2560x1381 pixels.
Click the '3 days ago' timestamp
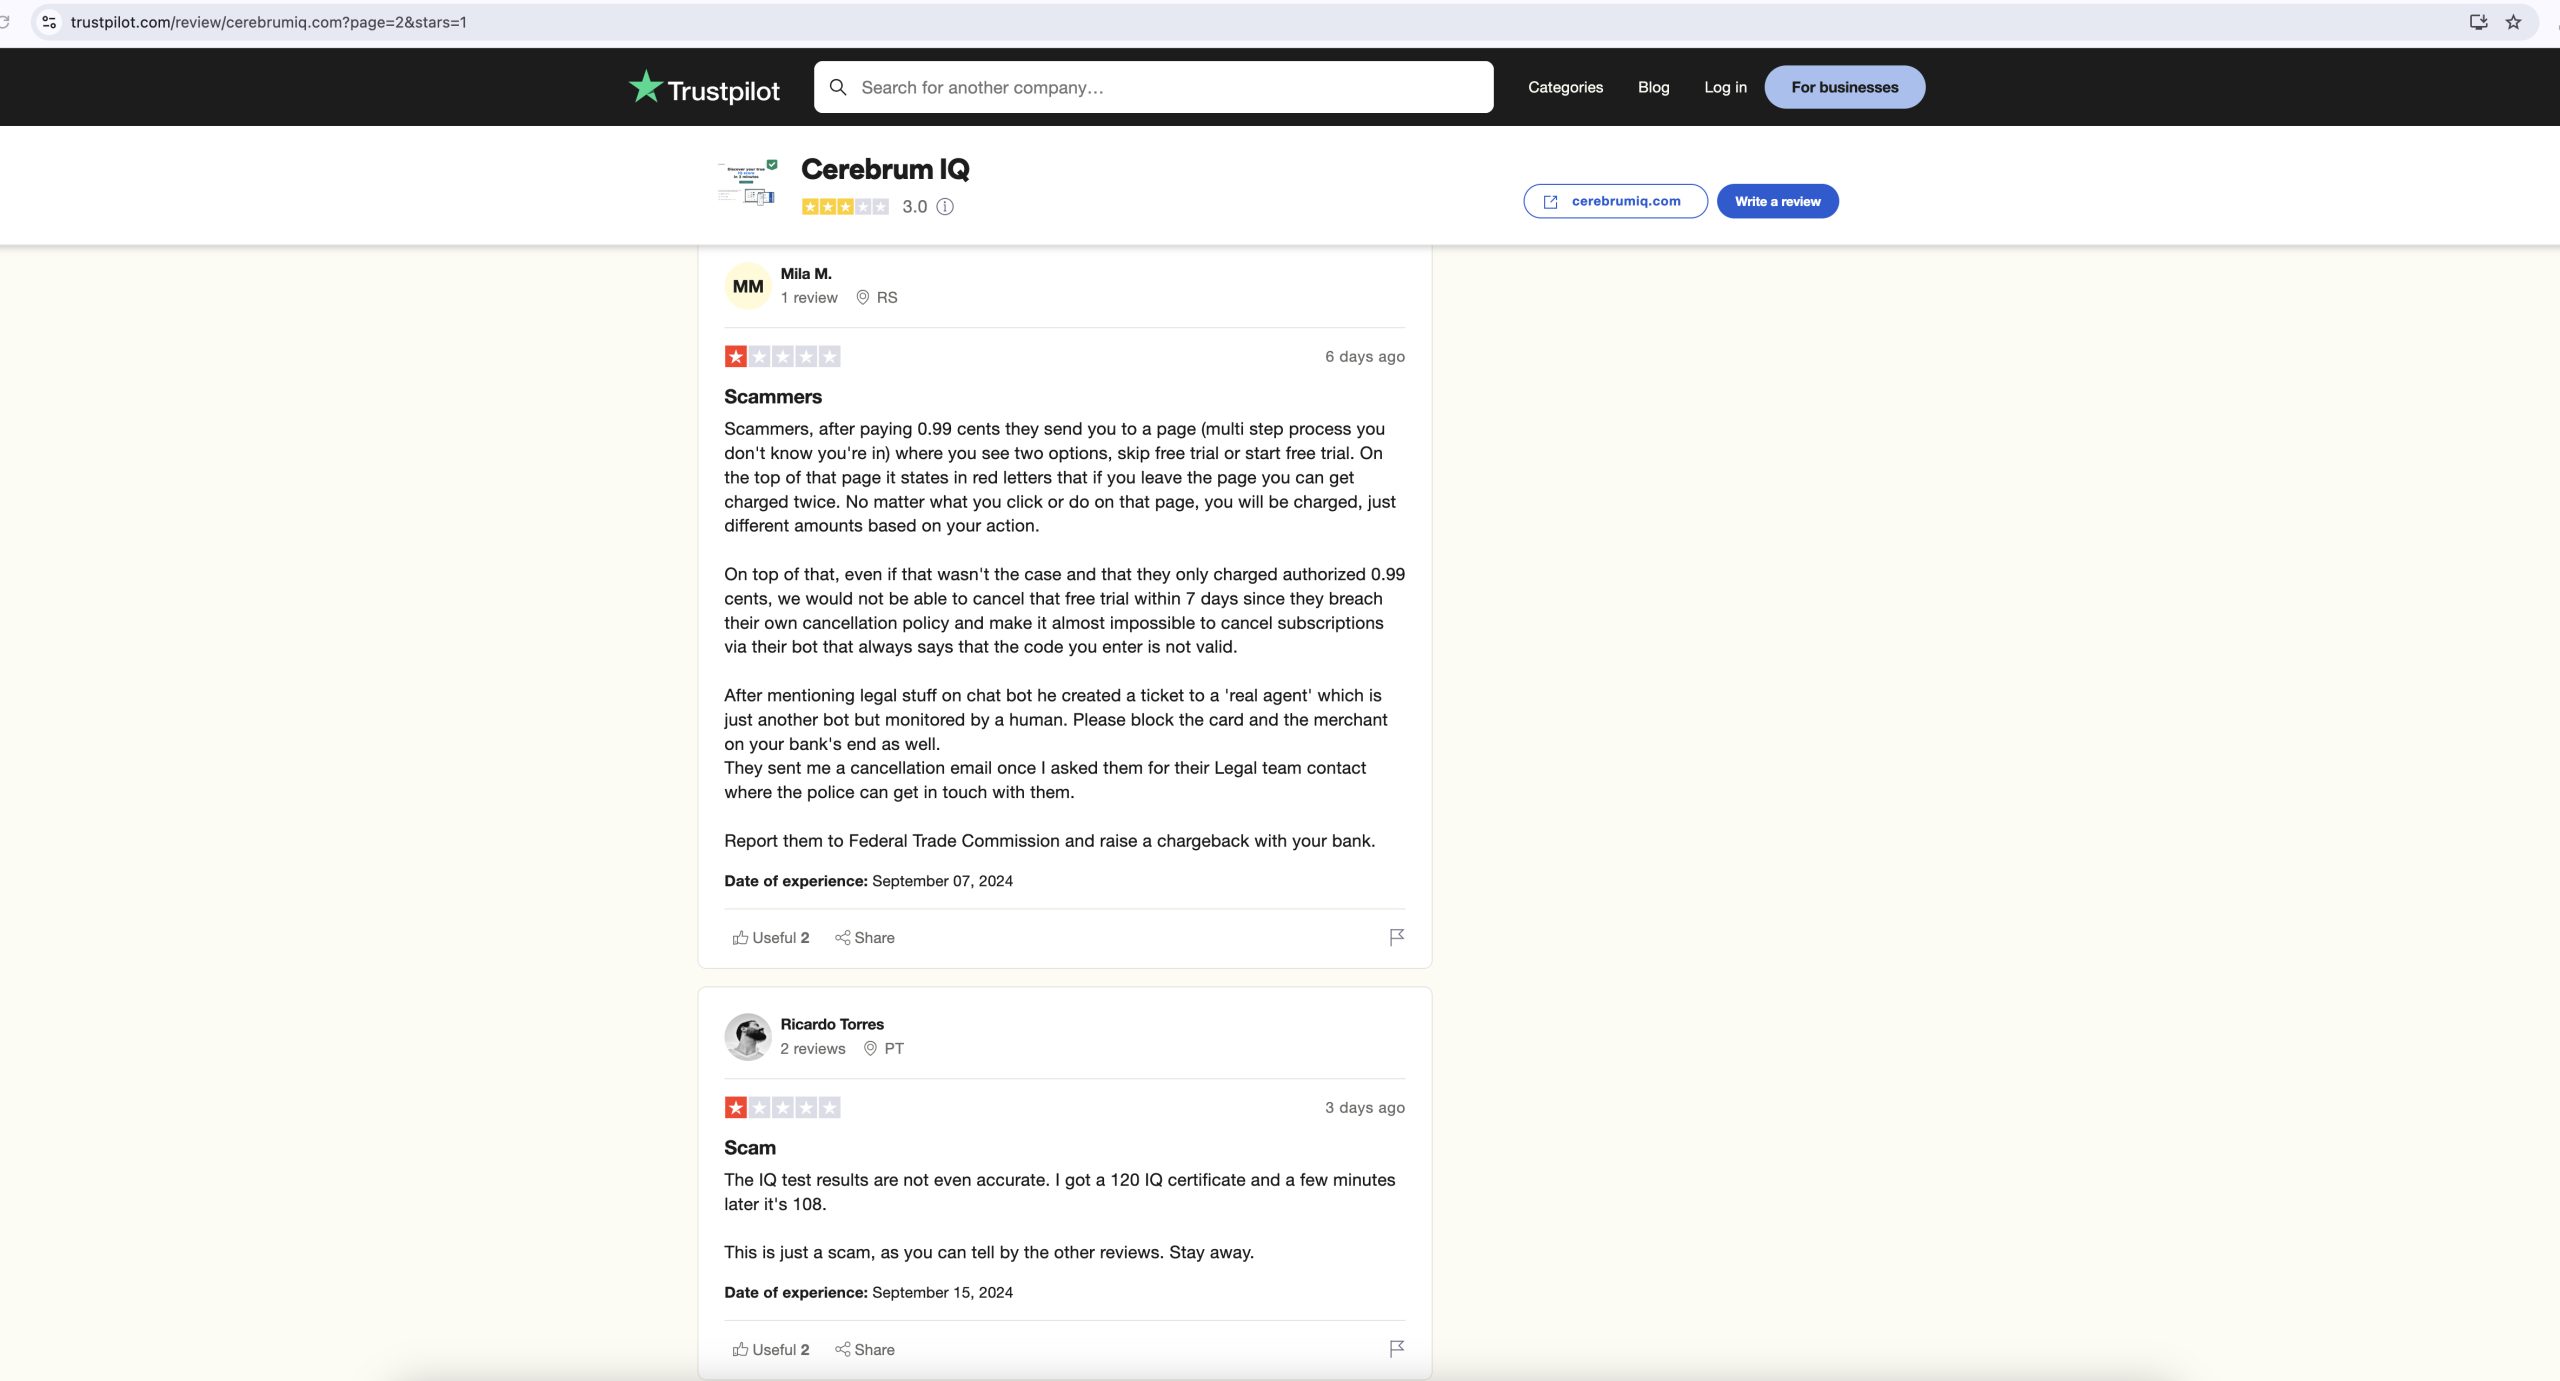[x=1364, y=1108]
